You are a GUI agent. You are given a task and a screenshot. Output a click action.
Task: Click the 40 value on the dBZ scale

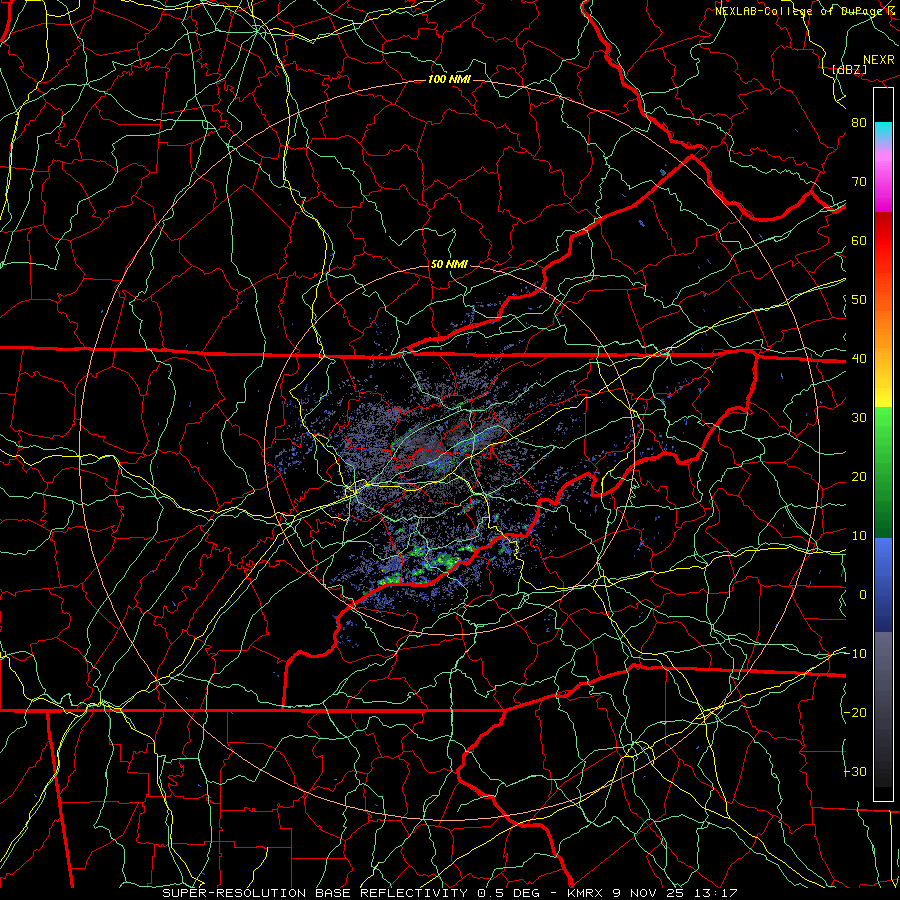859,359
